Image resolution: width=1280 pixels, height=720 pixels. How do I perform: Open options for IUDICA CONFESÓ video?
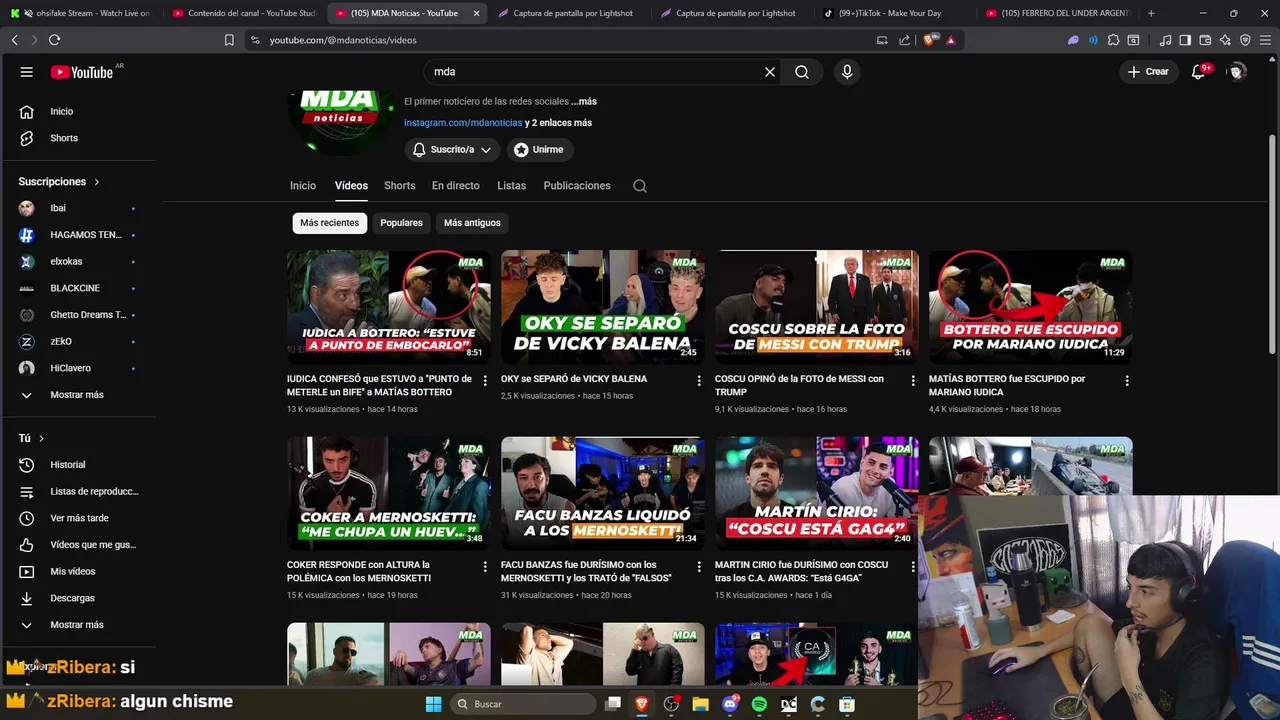pyautogui.click(x=485, y=381)
